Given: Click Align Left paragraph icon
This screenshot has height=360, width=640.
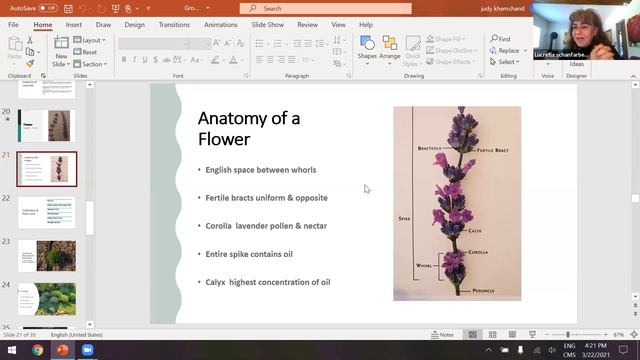Looking at the screenshot, I should [259, 60].
